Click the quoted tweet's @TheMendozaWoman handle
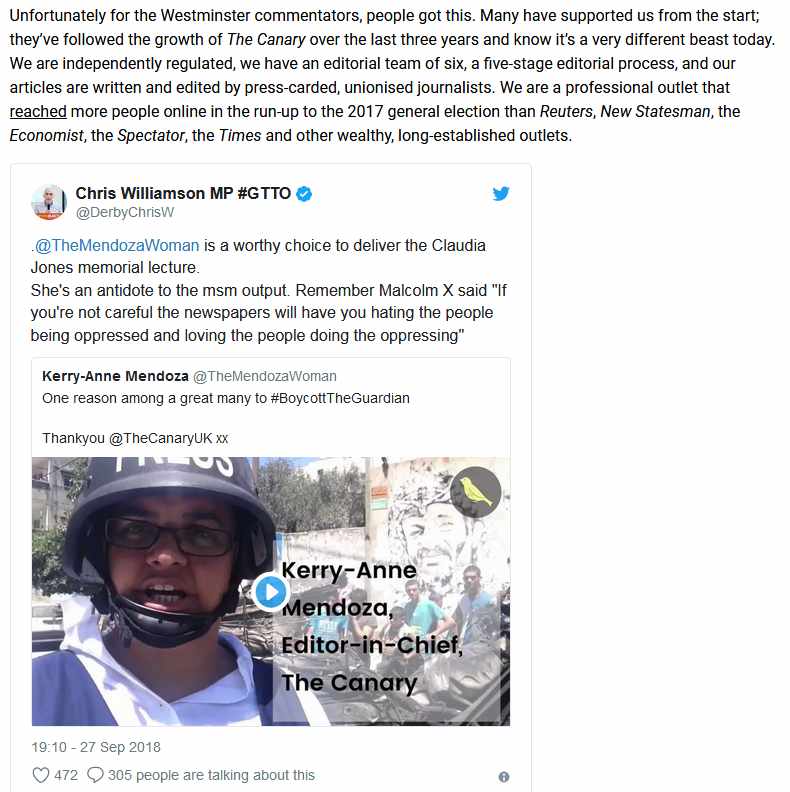The image size is (790, 792). click(265, 376)
